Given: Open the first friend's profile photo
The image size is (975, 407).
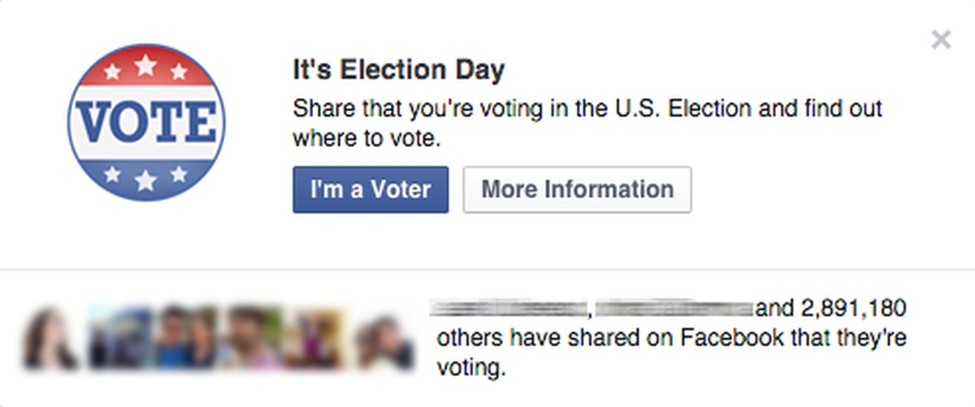Looking at the screenshot, I should point(52,338).
